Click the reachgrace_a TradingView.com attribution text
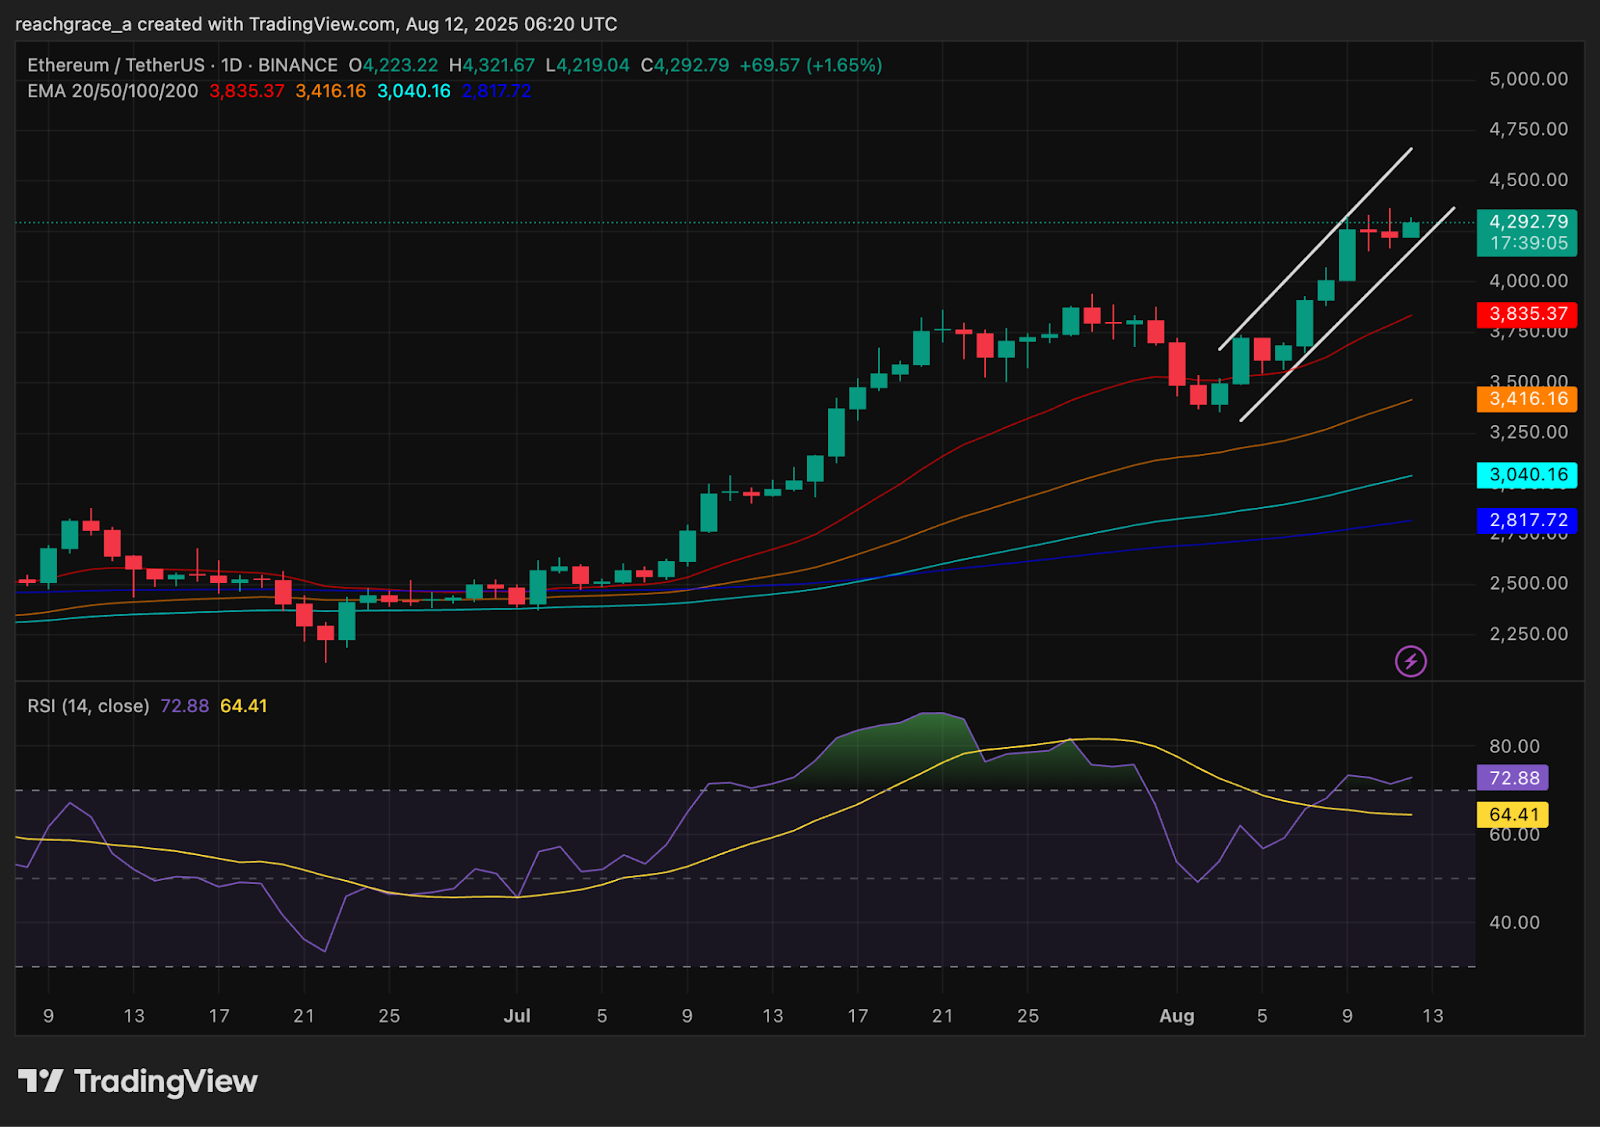 (316, 24)
